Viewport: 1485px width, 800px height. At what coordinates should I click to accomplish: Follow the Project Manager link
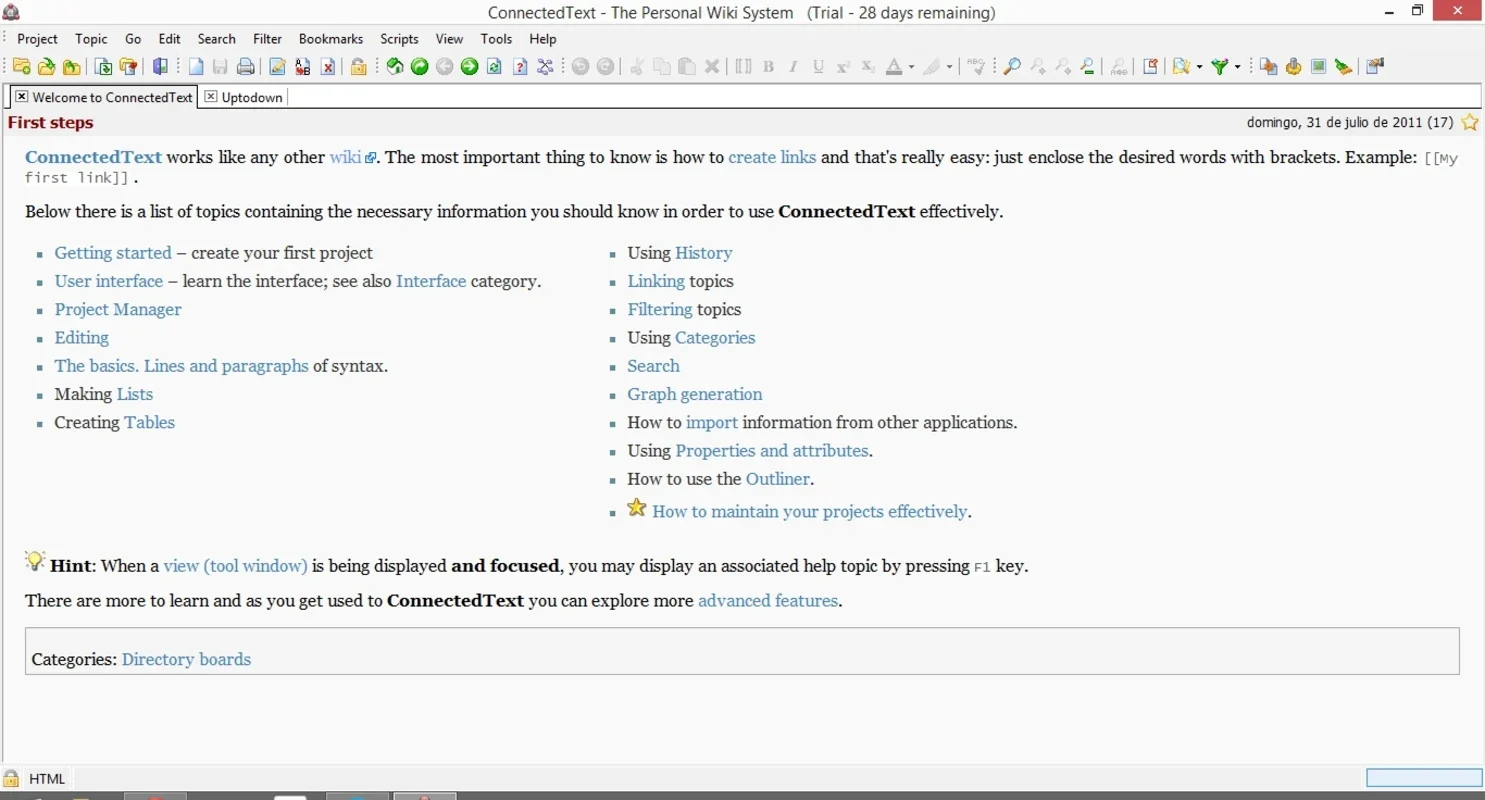click(x=118, y=310)
